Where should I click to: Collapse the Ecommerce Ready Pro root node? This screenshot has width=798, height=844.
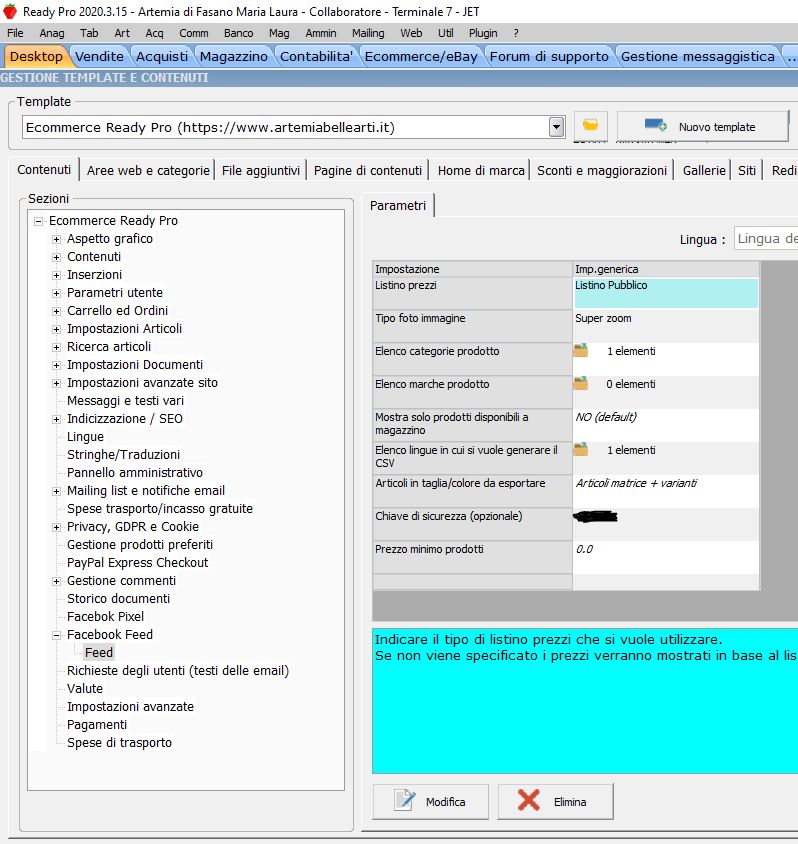38,221
